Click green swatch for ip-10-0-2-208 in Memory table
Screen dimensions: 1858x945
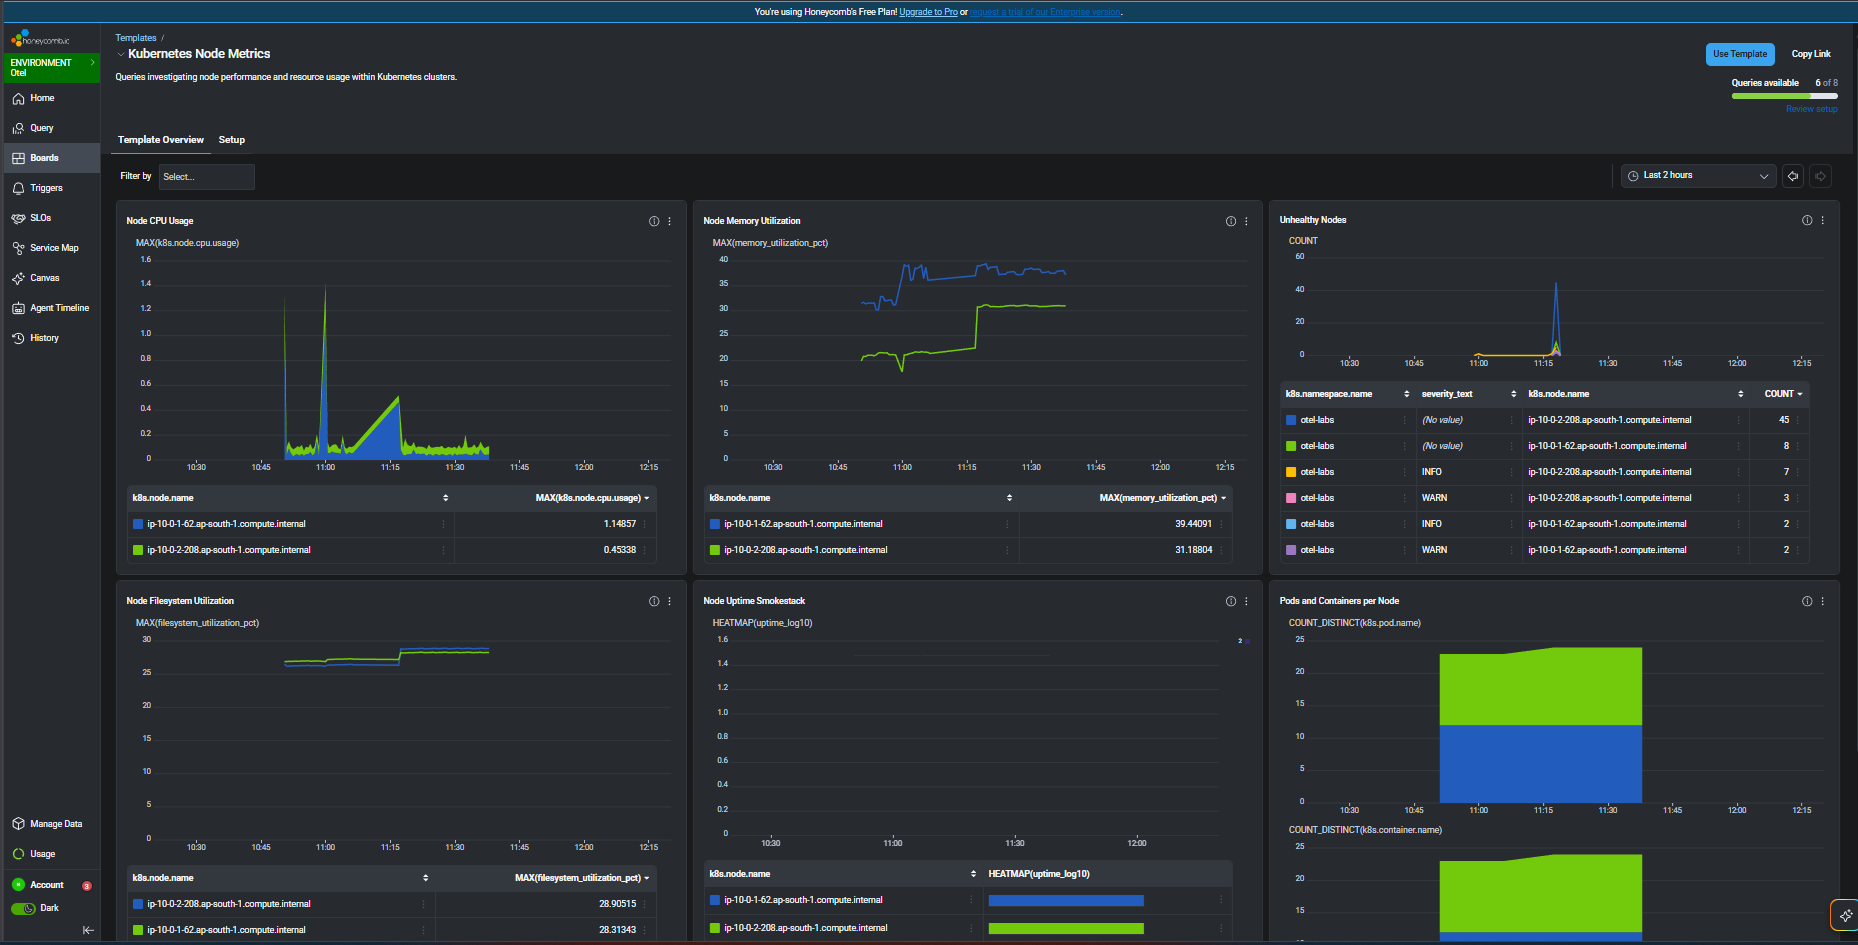pyautogui.click(x=715, y=550)
